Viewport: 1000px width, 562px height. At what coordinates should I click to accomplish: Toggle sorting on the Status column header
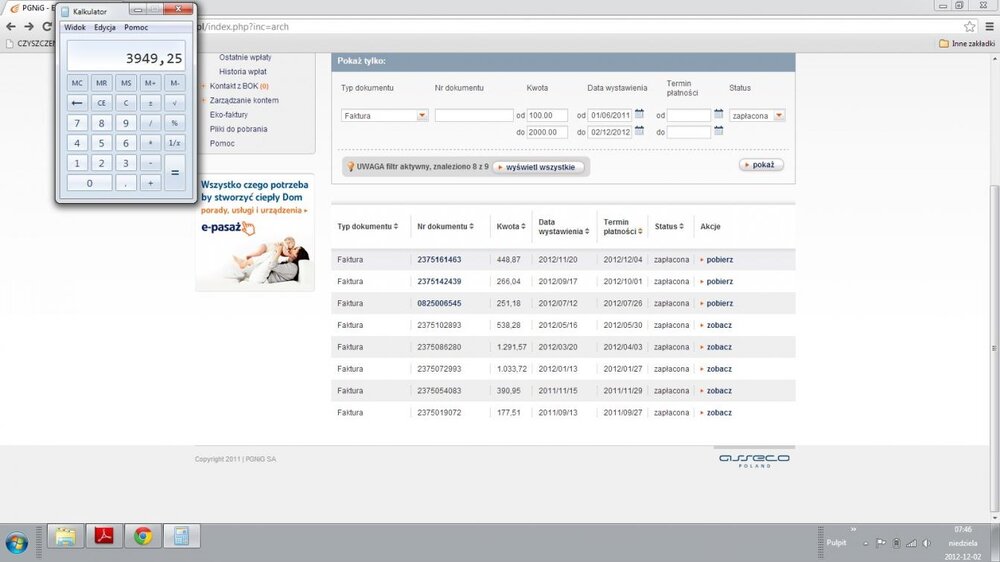pyautogui.click(x=666, y=227)
